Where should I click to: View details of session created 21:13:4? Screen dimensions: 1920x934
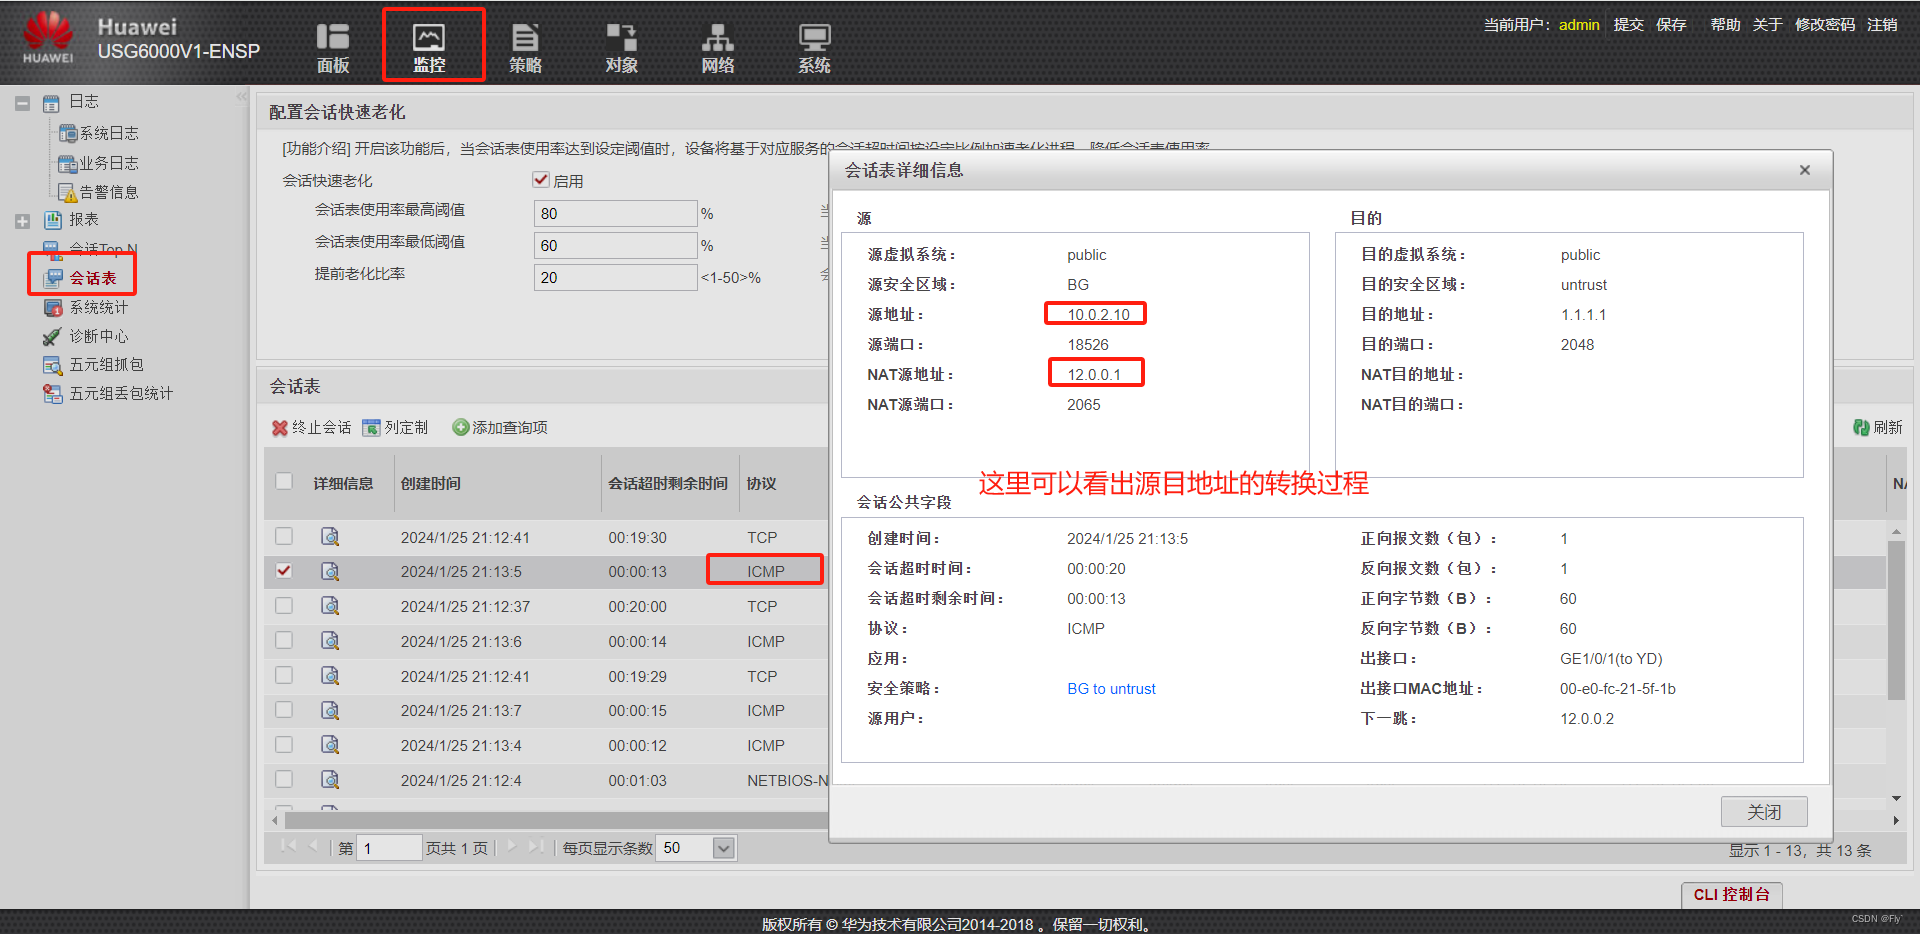tap(330, 744)
